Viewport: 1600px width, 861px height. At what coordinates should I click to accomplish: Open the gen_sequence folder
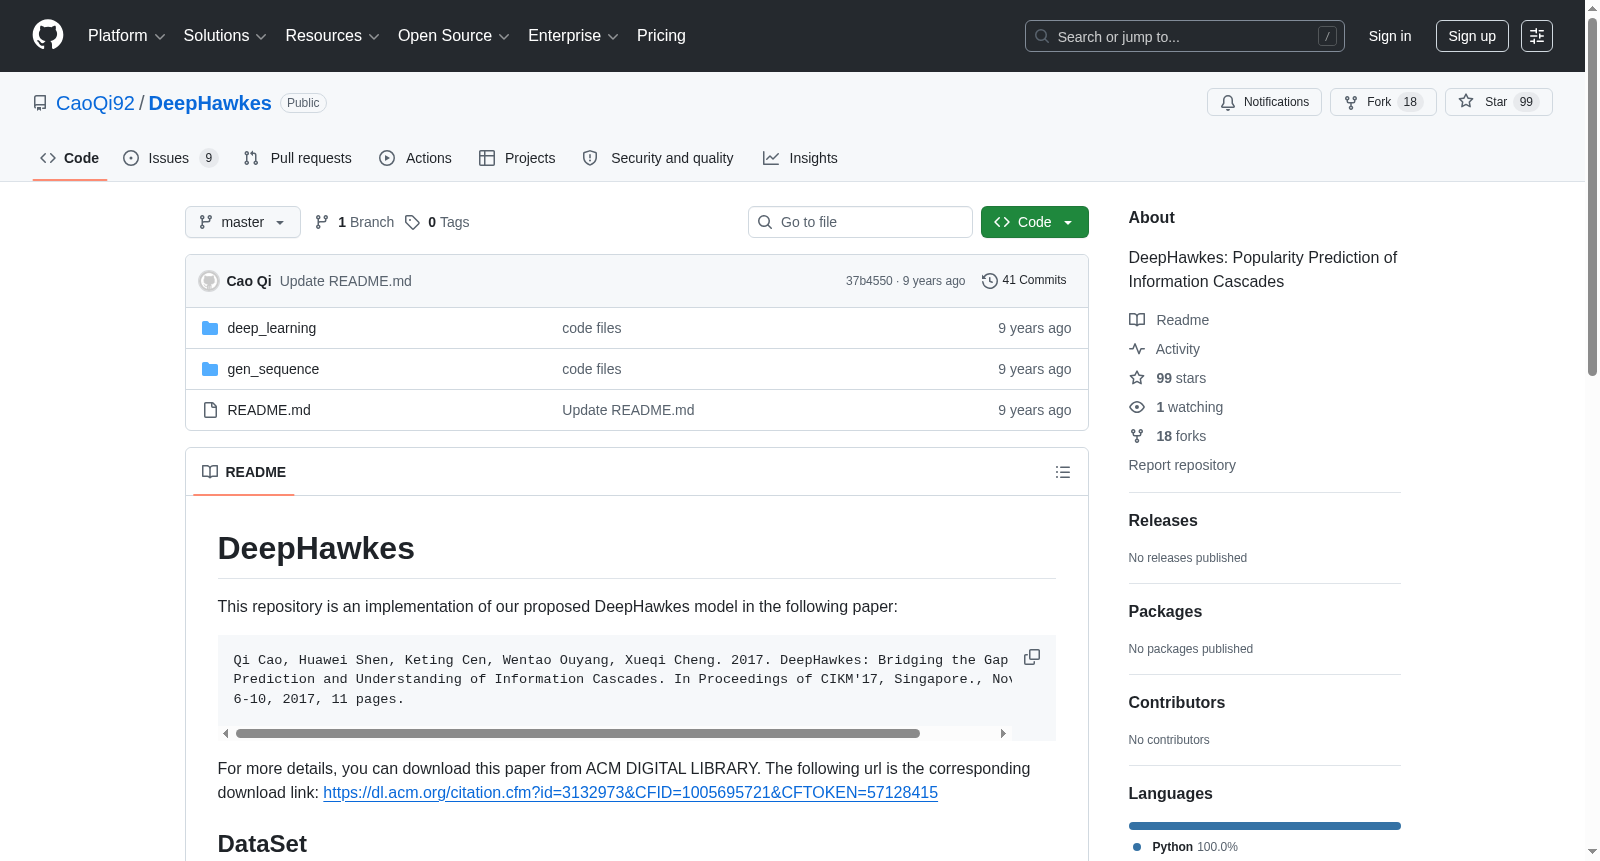tap(273, 369)
